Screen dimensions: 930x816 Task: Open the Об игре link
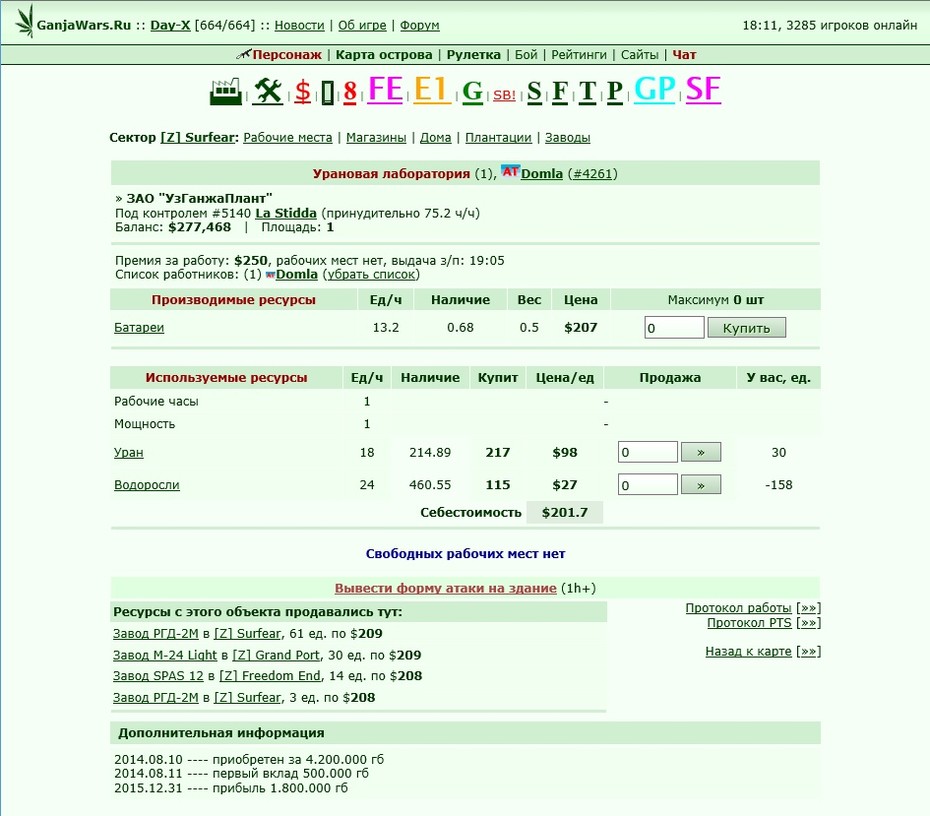click(362, 26)
